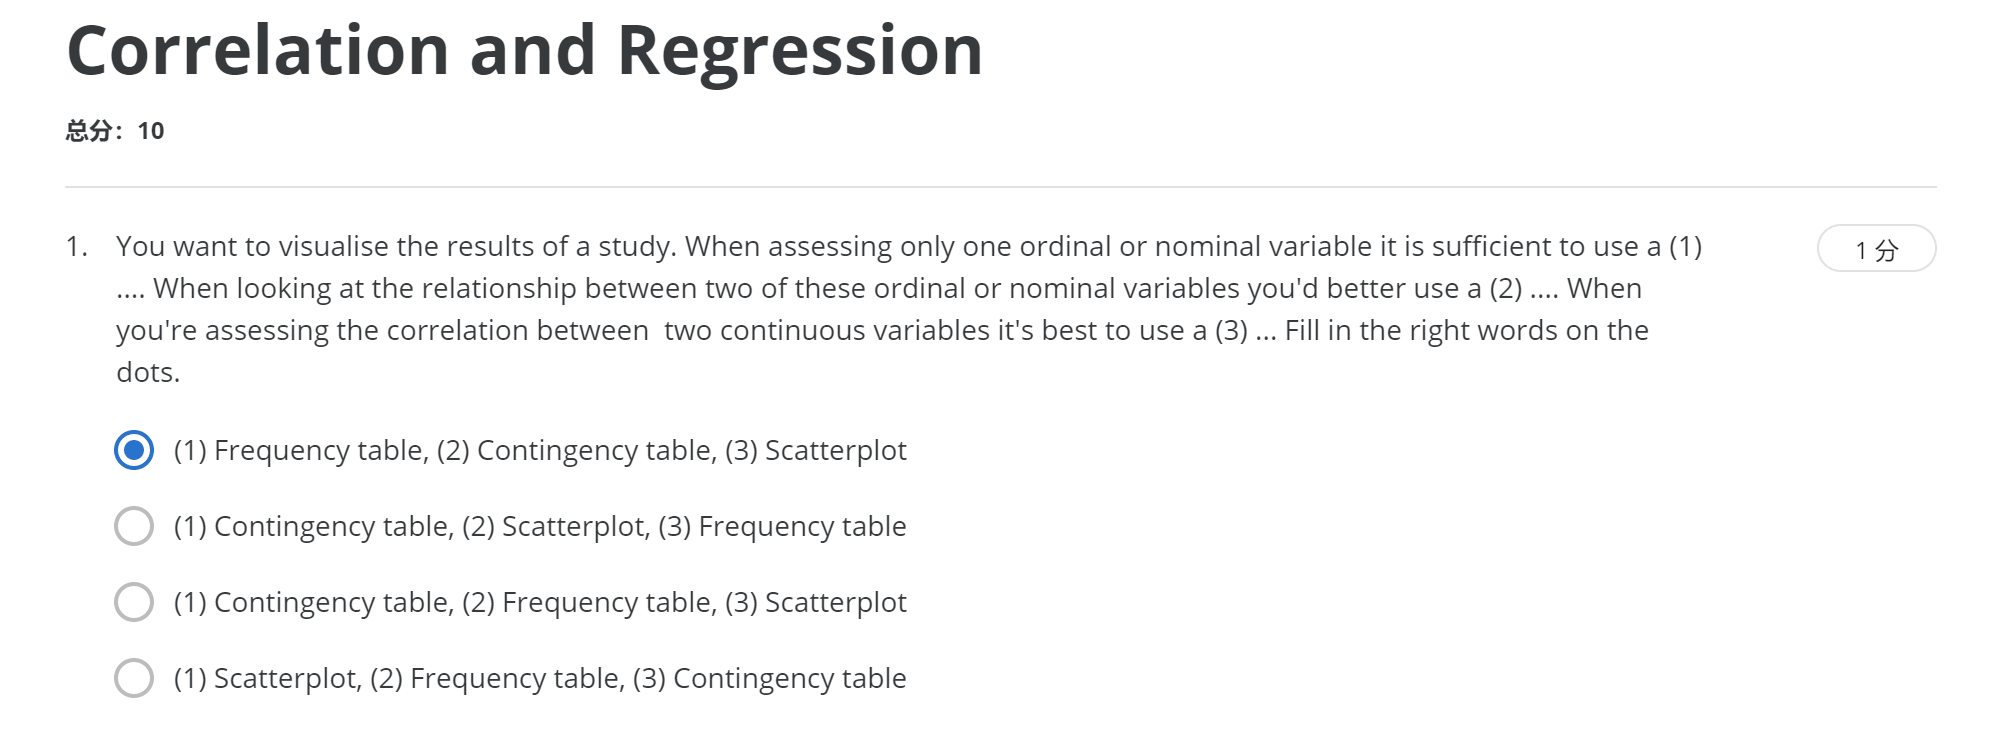This screenshot has width=1993, height=756.
Task: Pick radio for Contingency, Frequency table, Scatterplot
Action: [x=134, y=602]
